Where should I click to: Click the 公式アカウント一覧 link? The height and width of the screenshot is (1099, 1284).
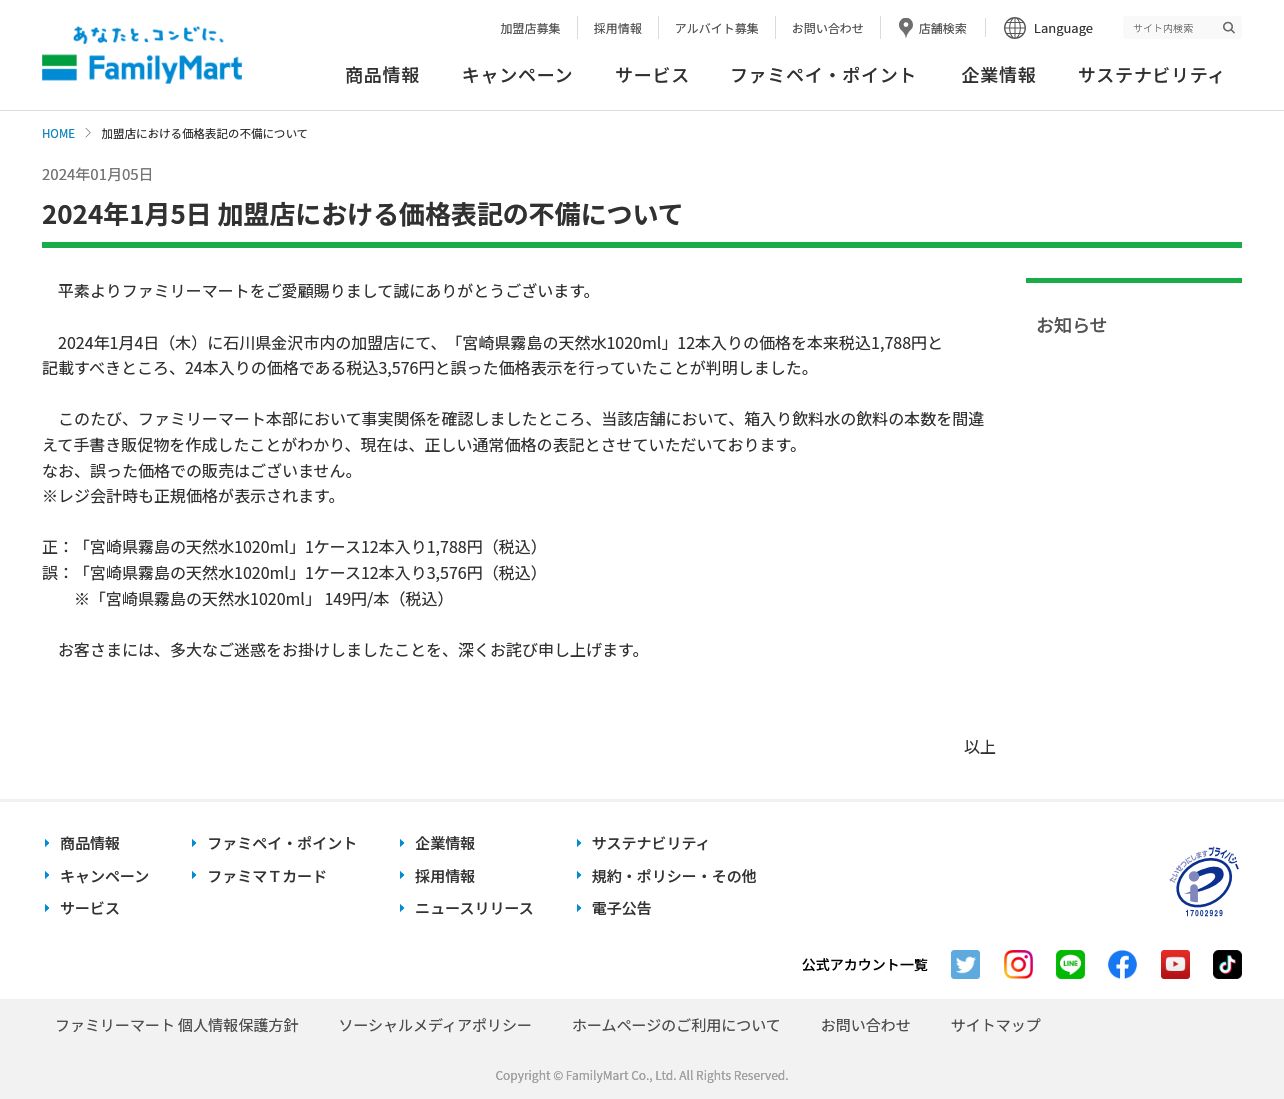[x=864, y=964]
